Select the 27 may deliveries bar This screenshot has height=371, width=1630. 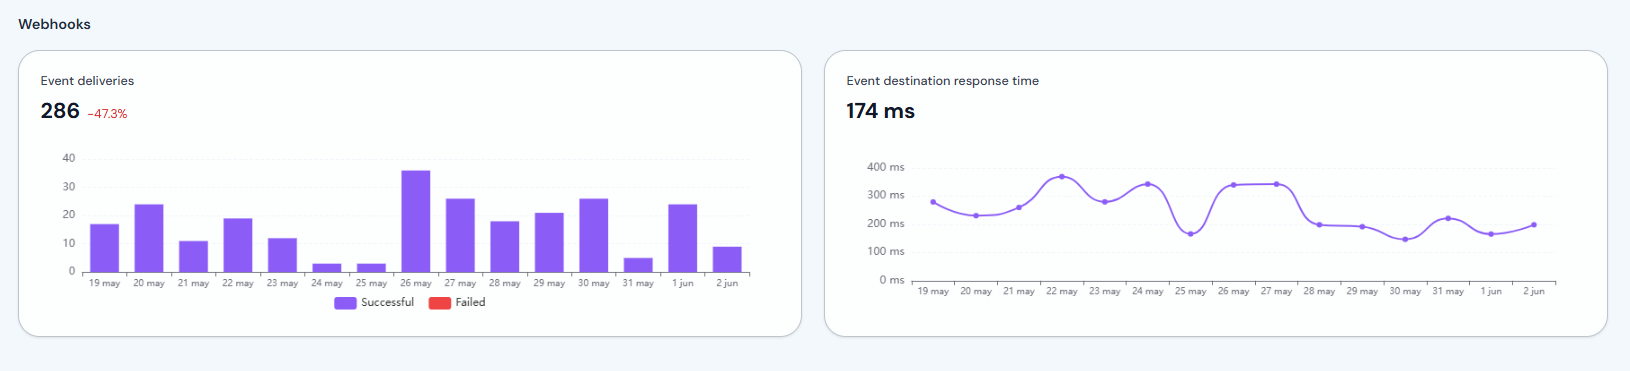pyautogui.click(x=460, y=235)
